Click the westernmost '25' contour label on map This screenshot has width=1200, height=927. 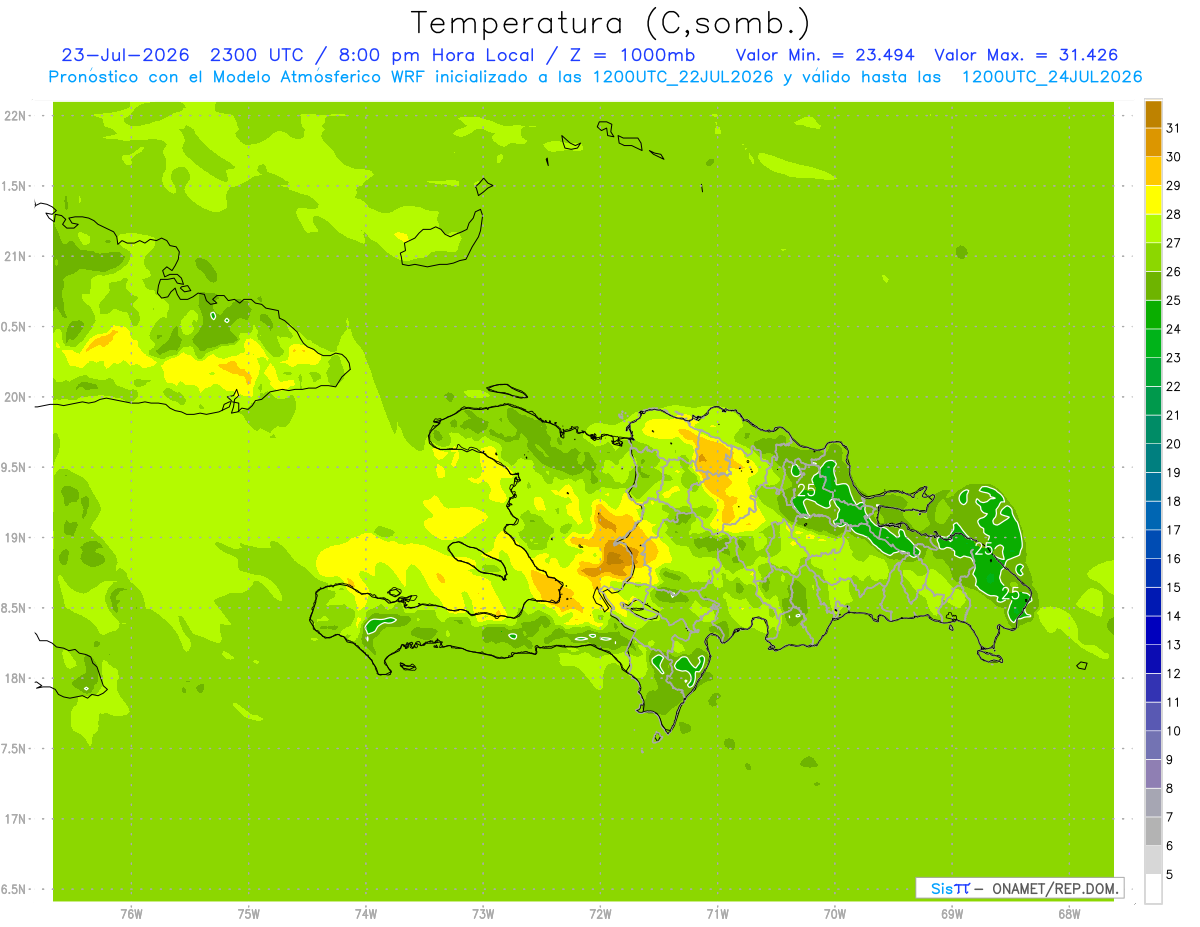tap(806, 490)
